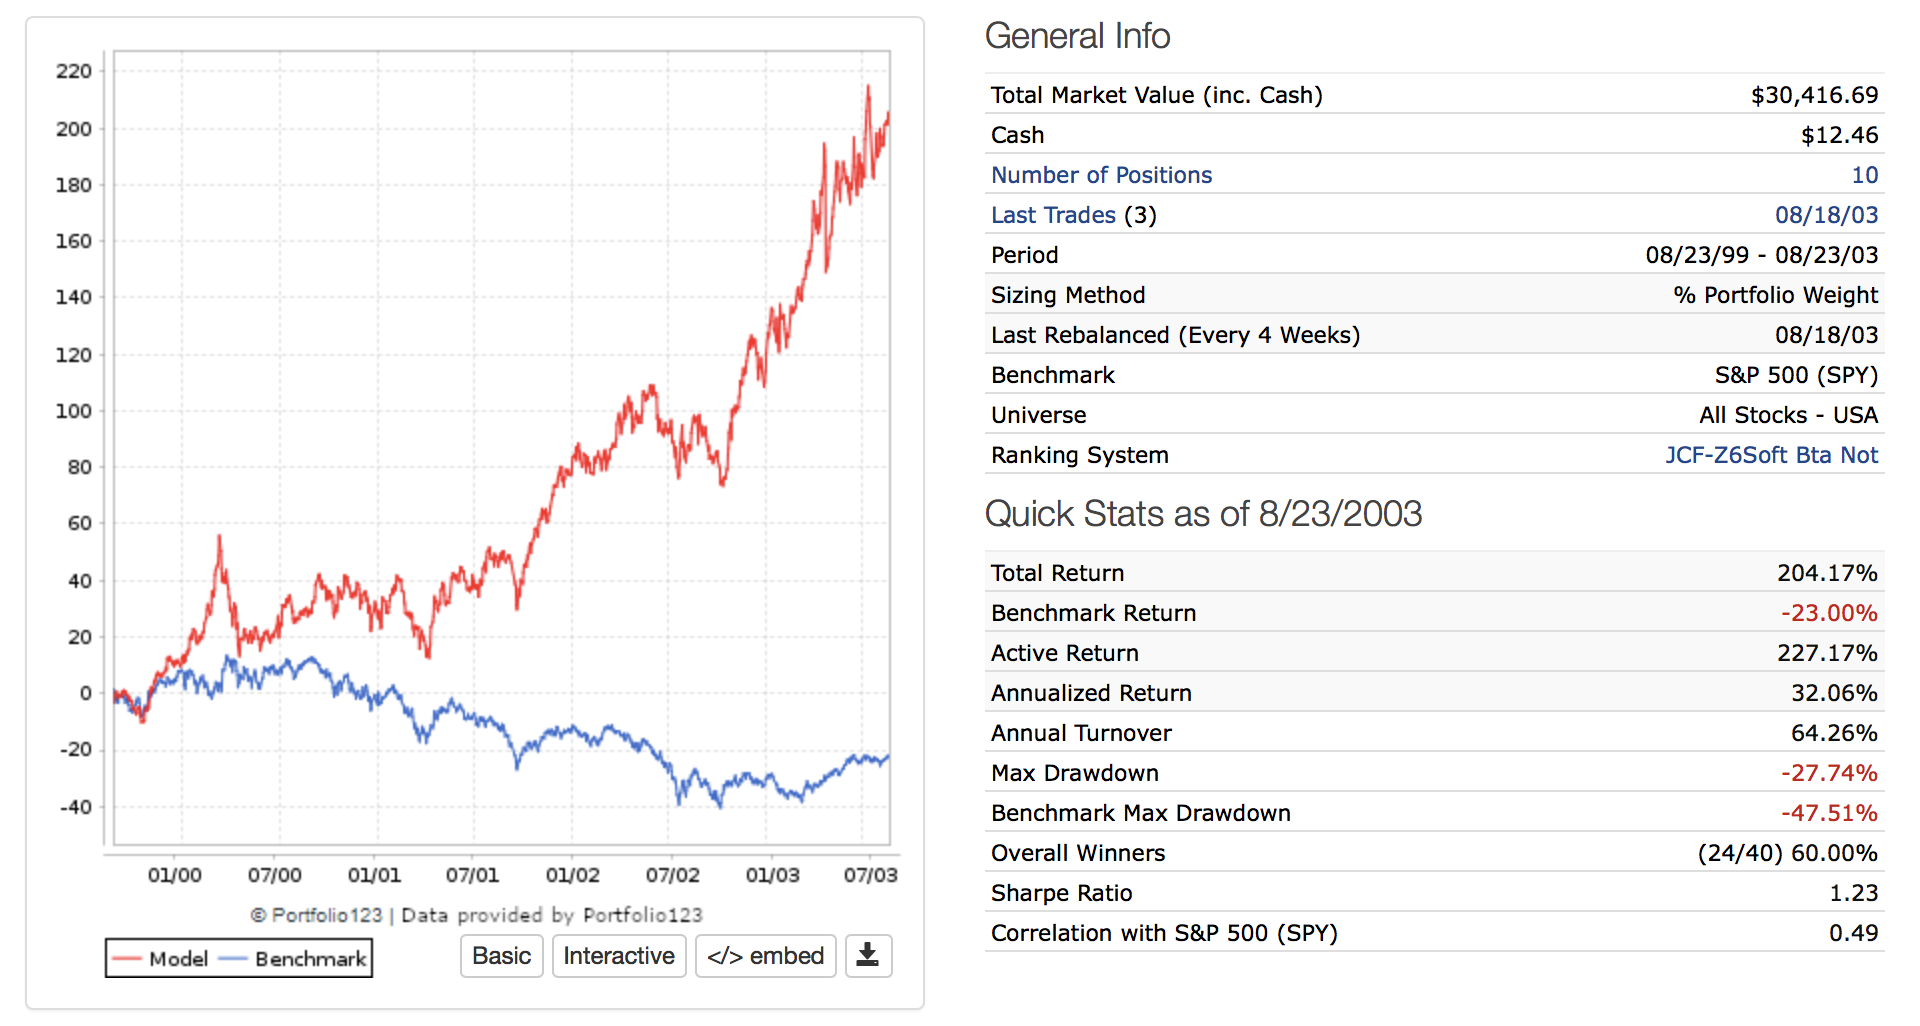
Task: Click the positions count value 10
Action: 1864,175
